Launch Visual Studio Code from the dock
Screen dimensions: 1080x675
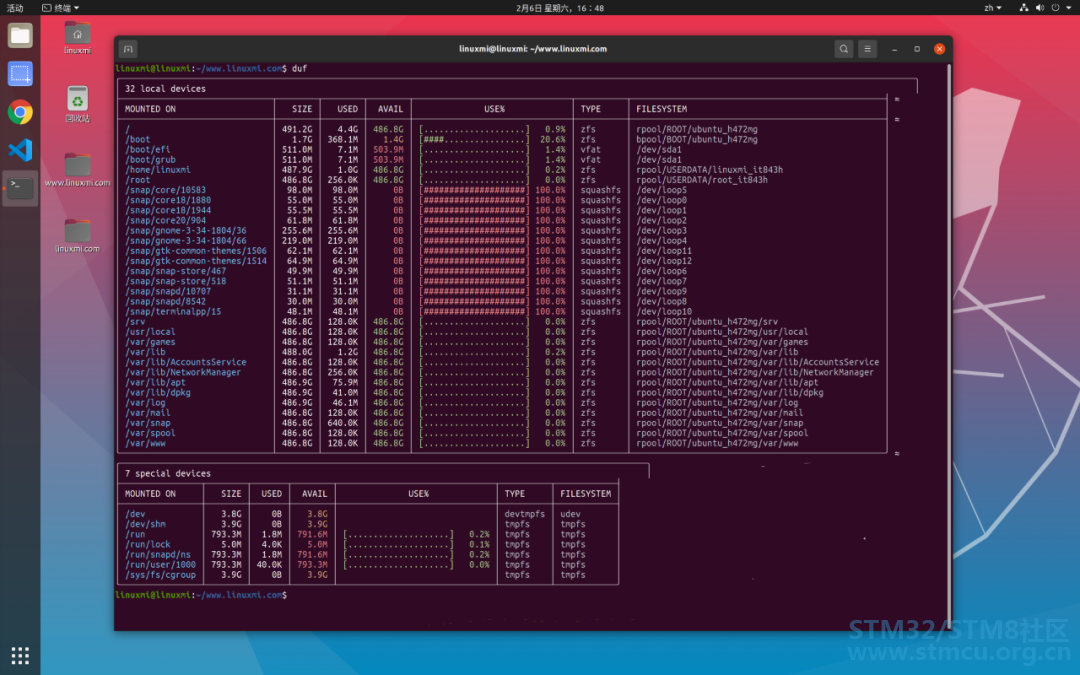coord(20,150)
